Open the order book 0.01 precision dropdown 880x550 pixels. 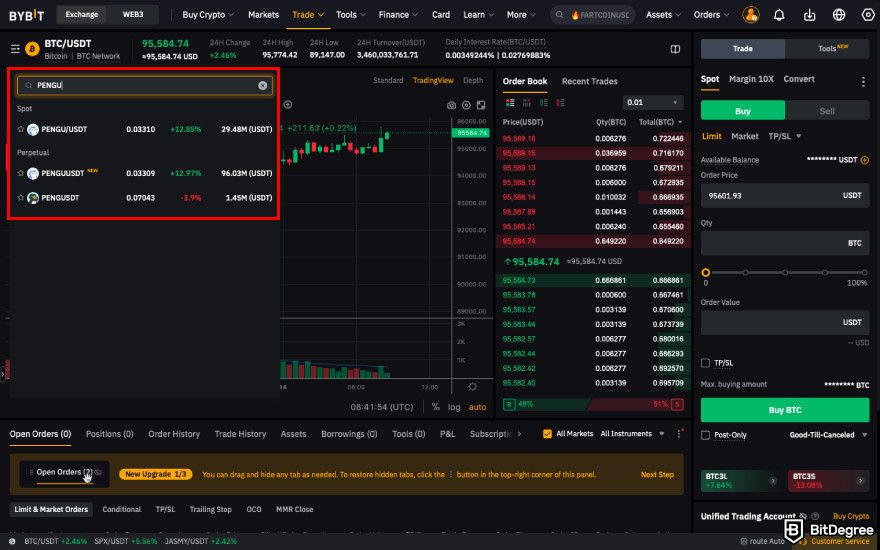pyautogui.click(x=653, y=103)
